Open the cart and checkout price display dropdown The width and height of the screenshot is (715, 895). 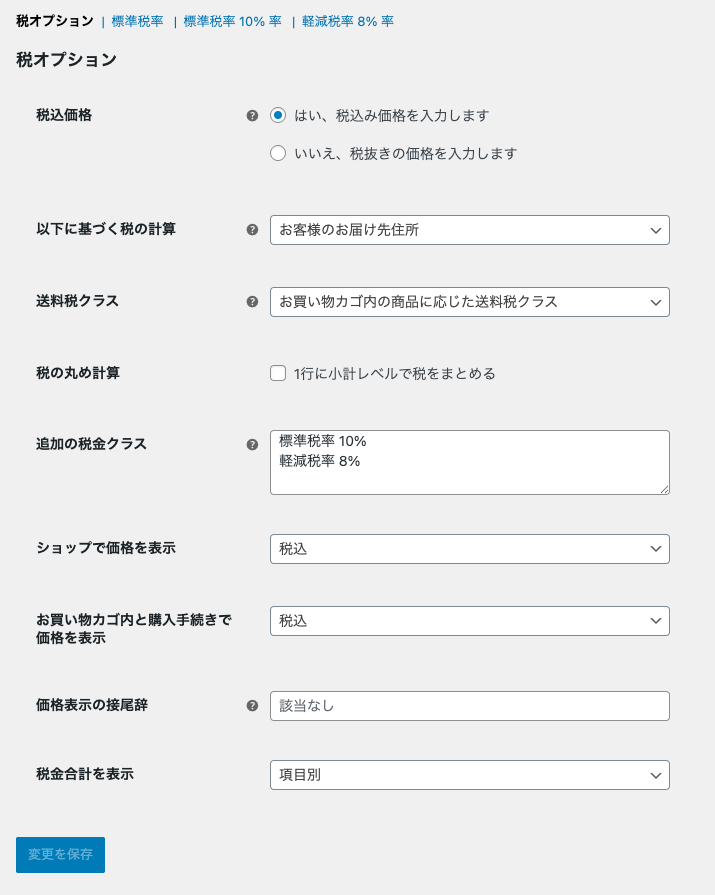pyautogui.click(x=469, y=621)
